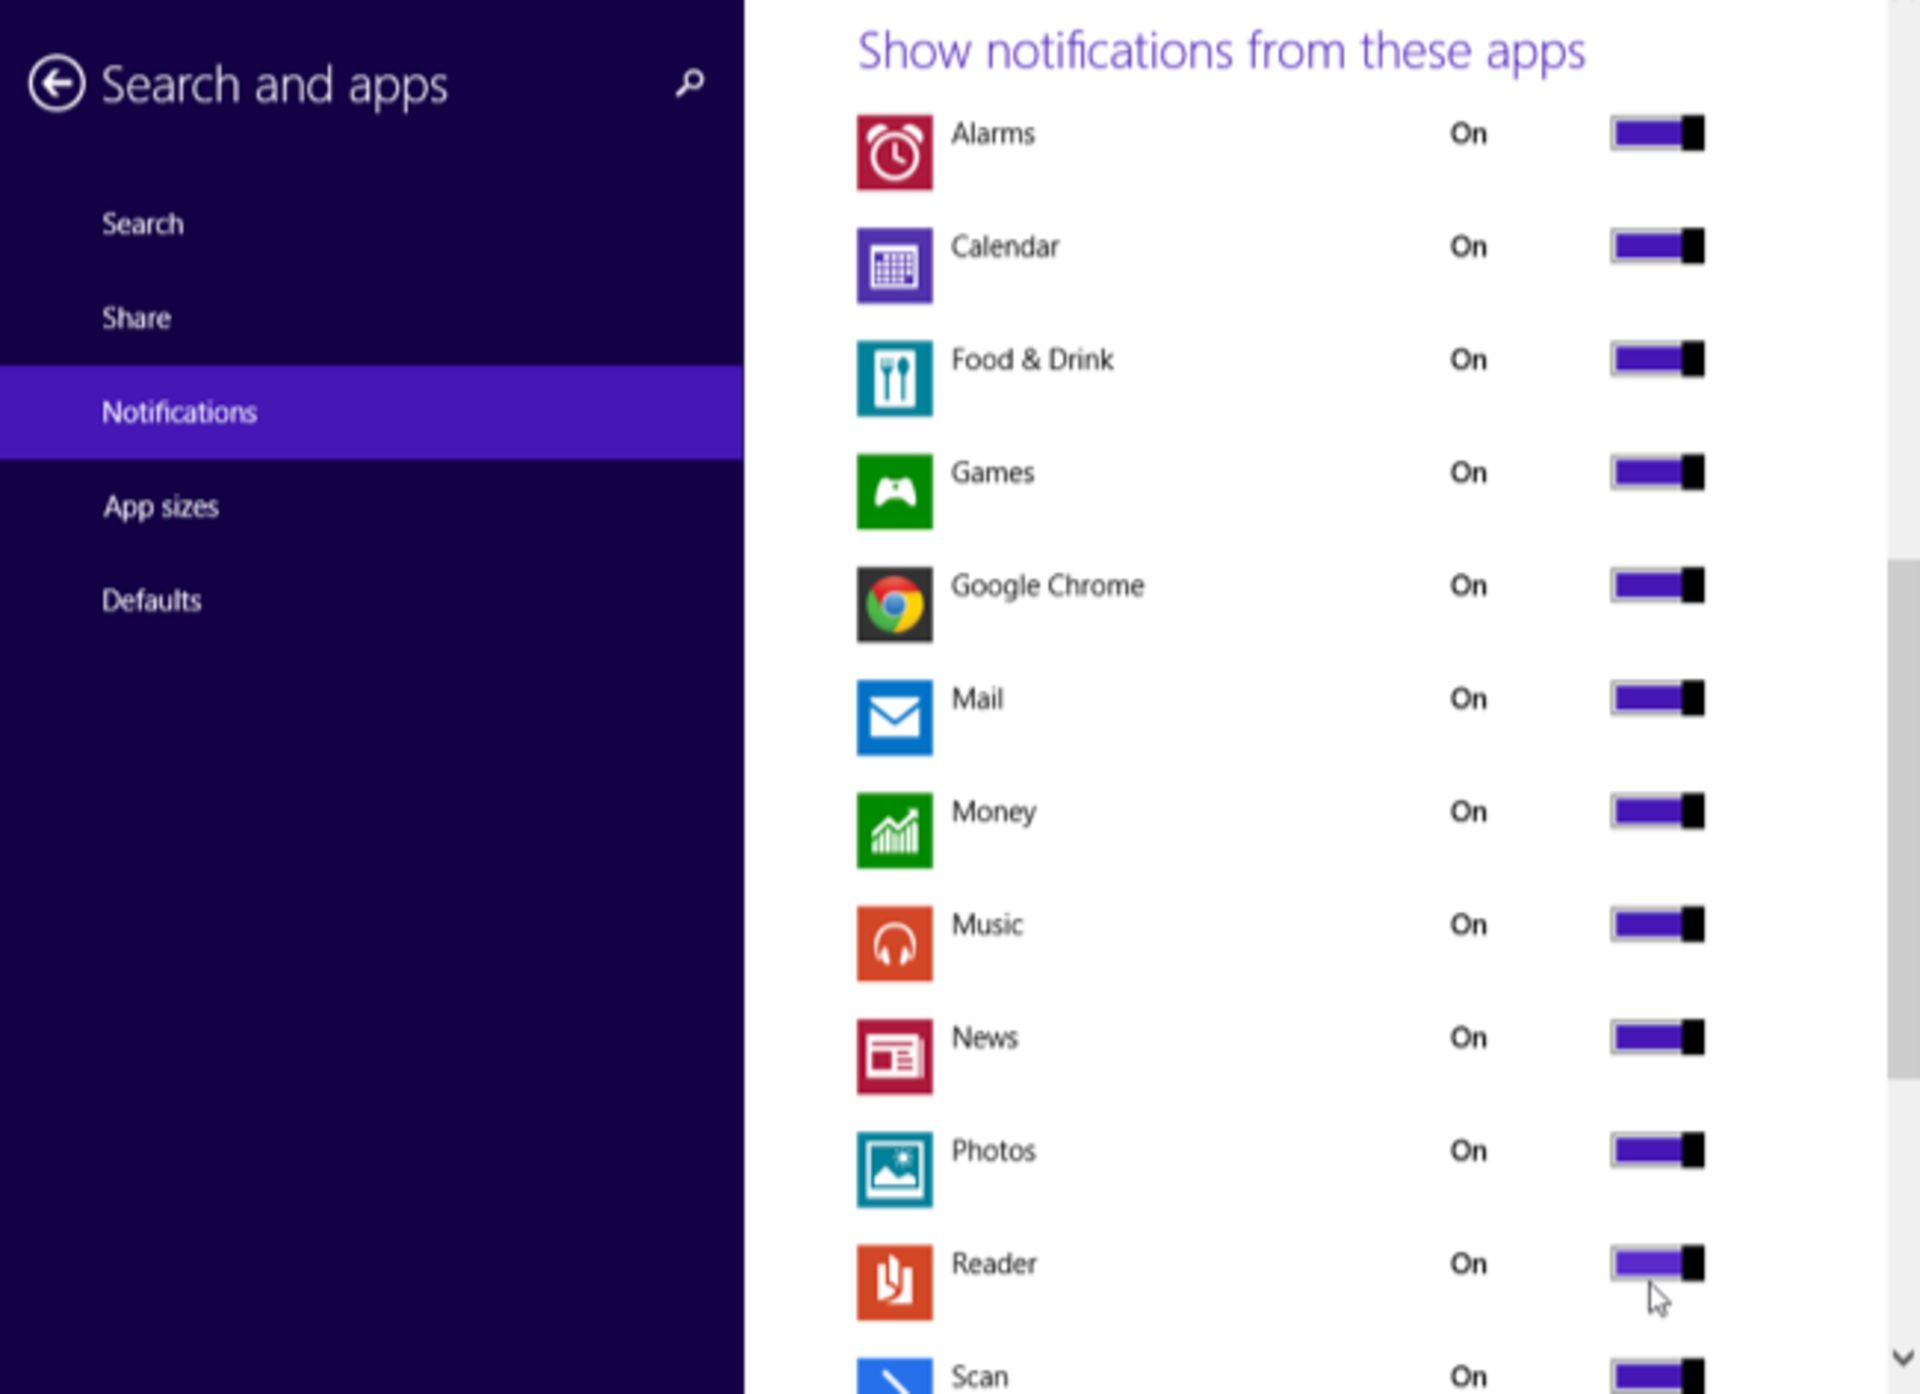This screenshot has width=1920, height=1394.
Task: Click the Alarms label text
Action: [x=993, y=133]
